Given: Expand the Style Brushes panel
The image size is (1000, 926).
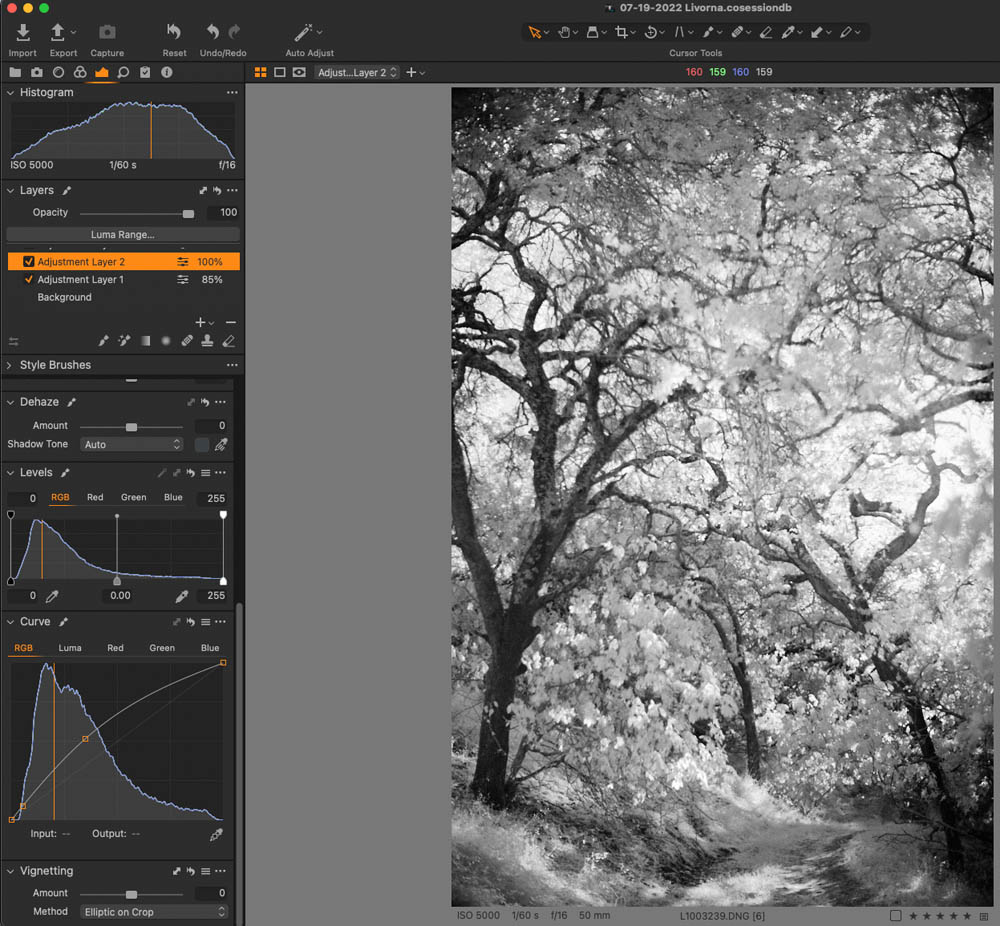Looking at the screenshot, I should (x=10, y=365).
